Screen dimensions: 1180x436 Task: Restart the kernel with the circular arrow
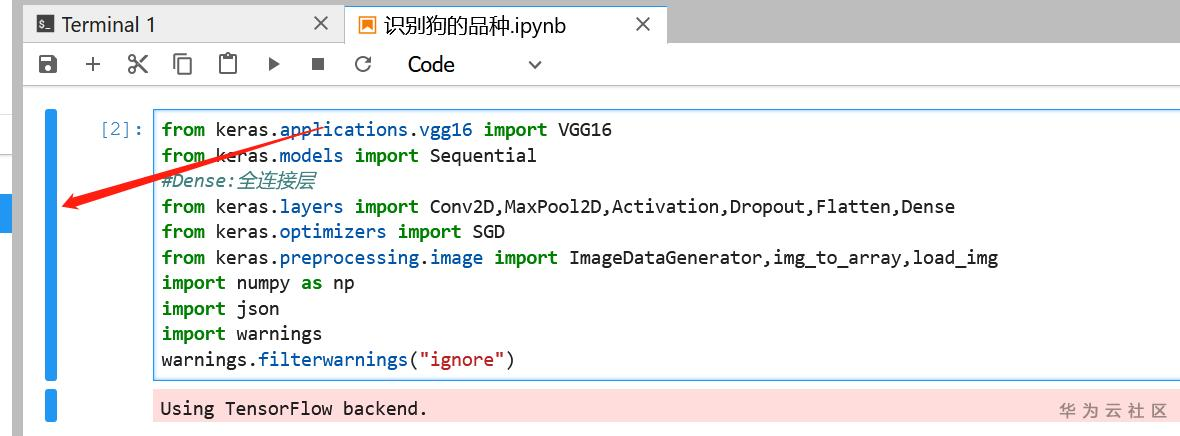(363, 64)
